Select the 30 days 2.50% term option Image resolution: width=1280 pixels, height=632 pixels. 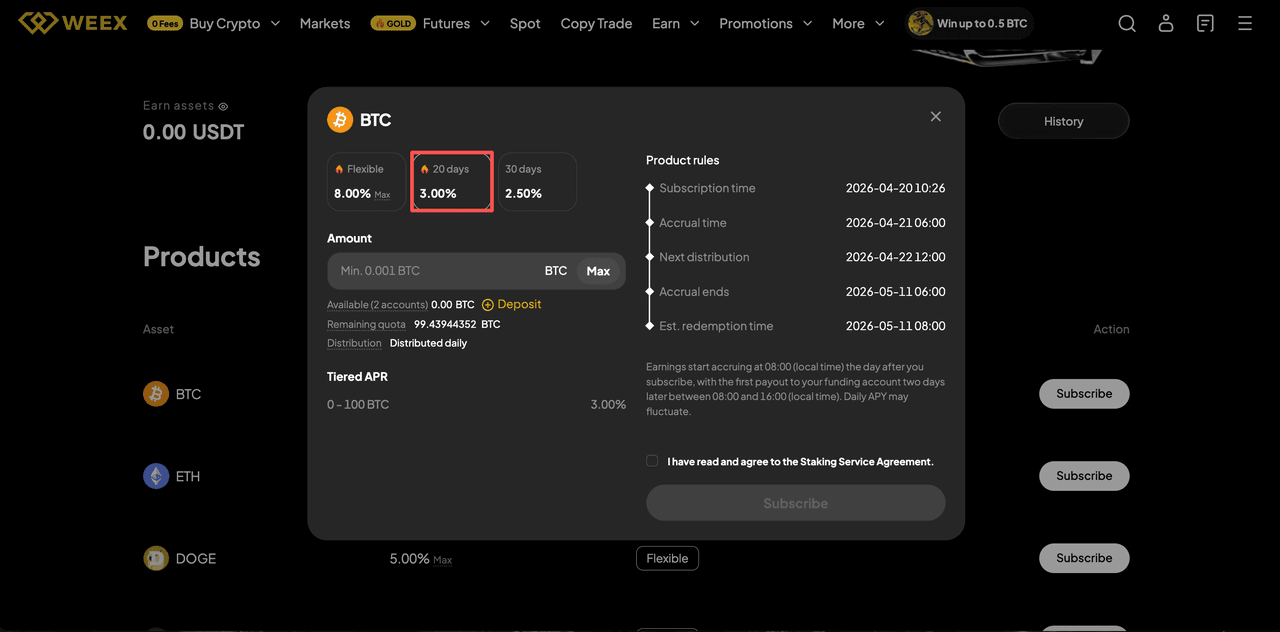click(538, 181)
